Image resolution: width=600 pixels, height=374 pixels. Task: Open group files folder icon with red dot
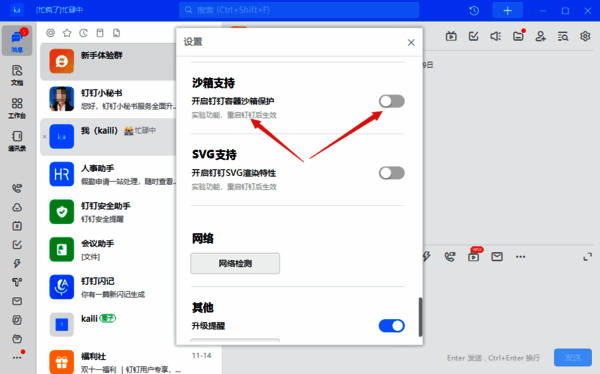518,36
